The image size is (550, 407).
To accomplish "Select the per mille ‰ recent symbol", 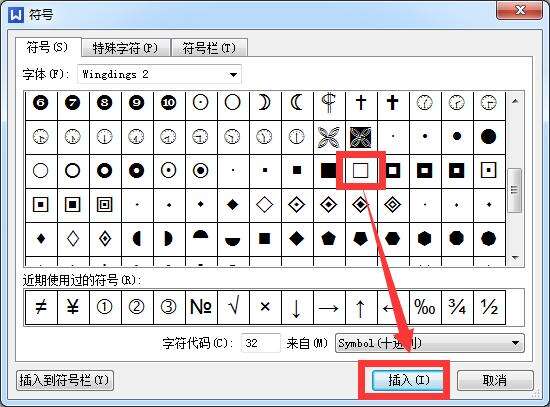I will (425, 307).
